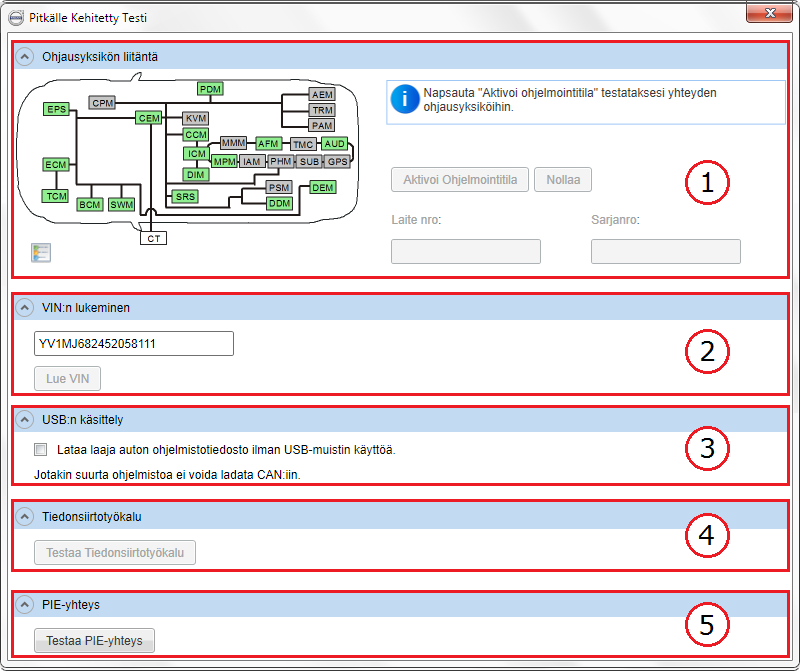Click the Laite nro input field

click(x=466, y=252)
